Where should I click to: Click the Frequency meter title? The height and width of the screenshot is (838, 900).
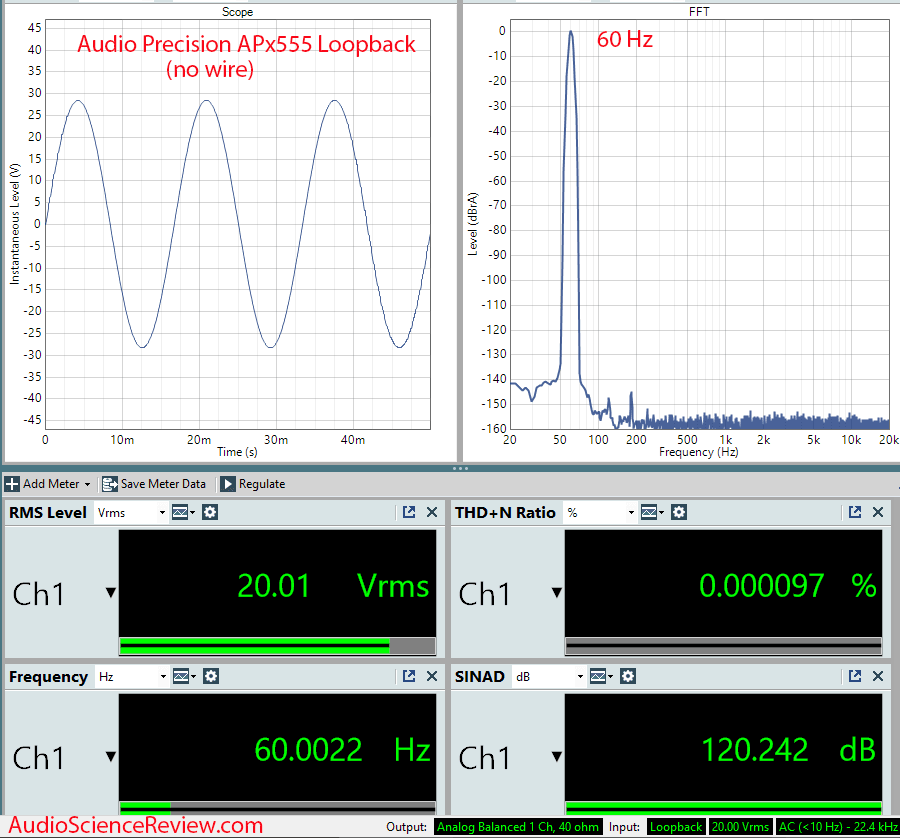48,677
